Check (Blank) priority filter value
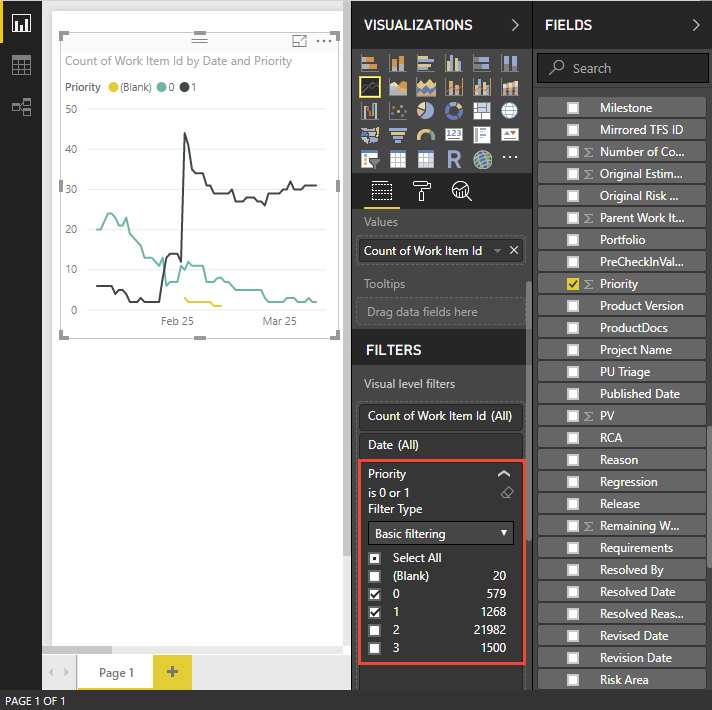 (x=375, y=576)
